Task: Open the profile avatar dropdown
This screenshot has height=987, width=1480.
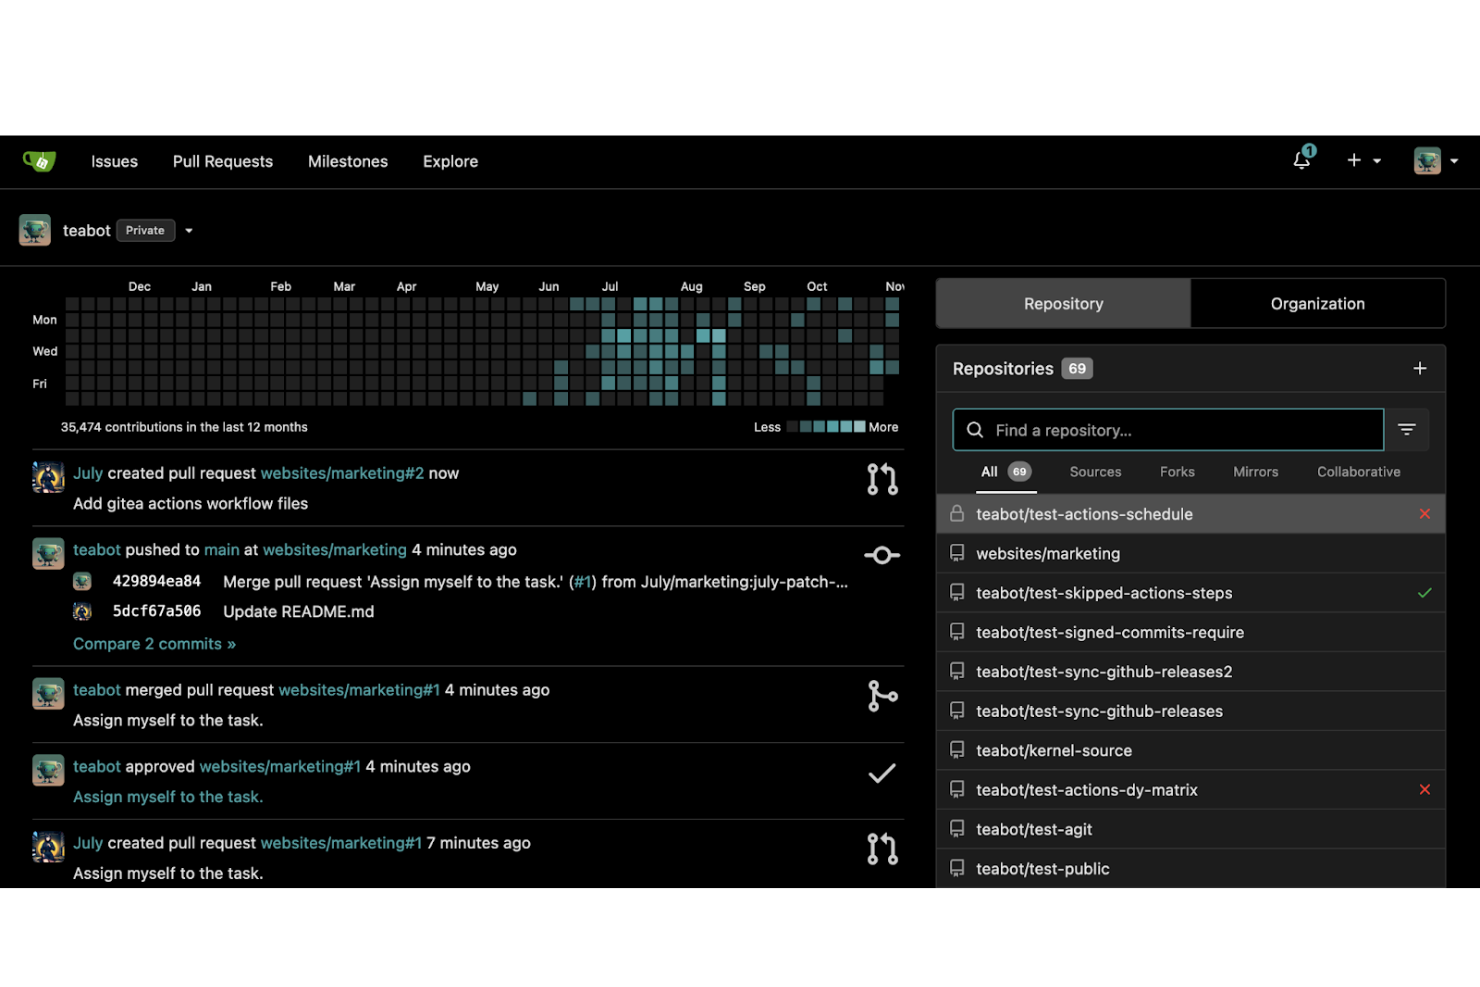Action: click(1426, 160)
